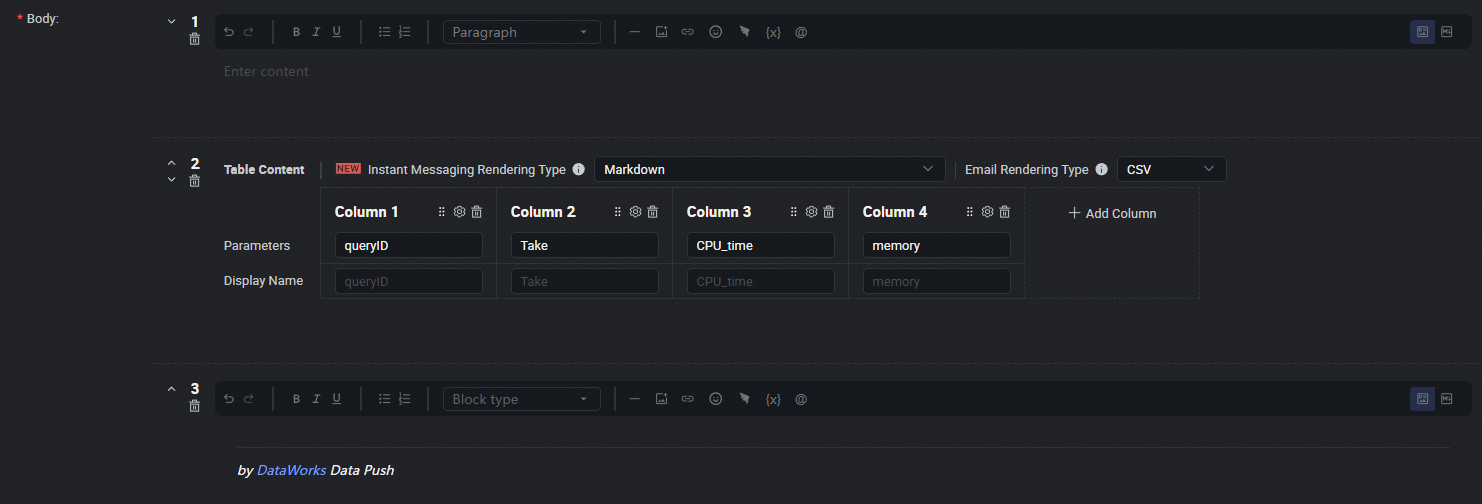Image resolution: width=1482 pixels, height=504 pixels.
Task: Click the @ mention icon in block 3 toolbar
Action: pos(801,399)
